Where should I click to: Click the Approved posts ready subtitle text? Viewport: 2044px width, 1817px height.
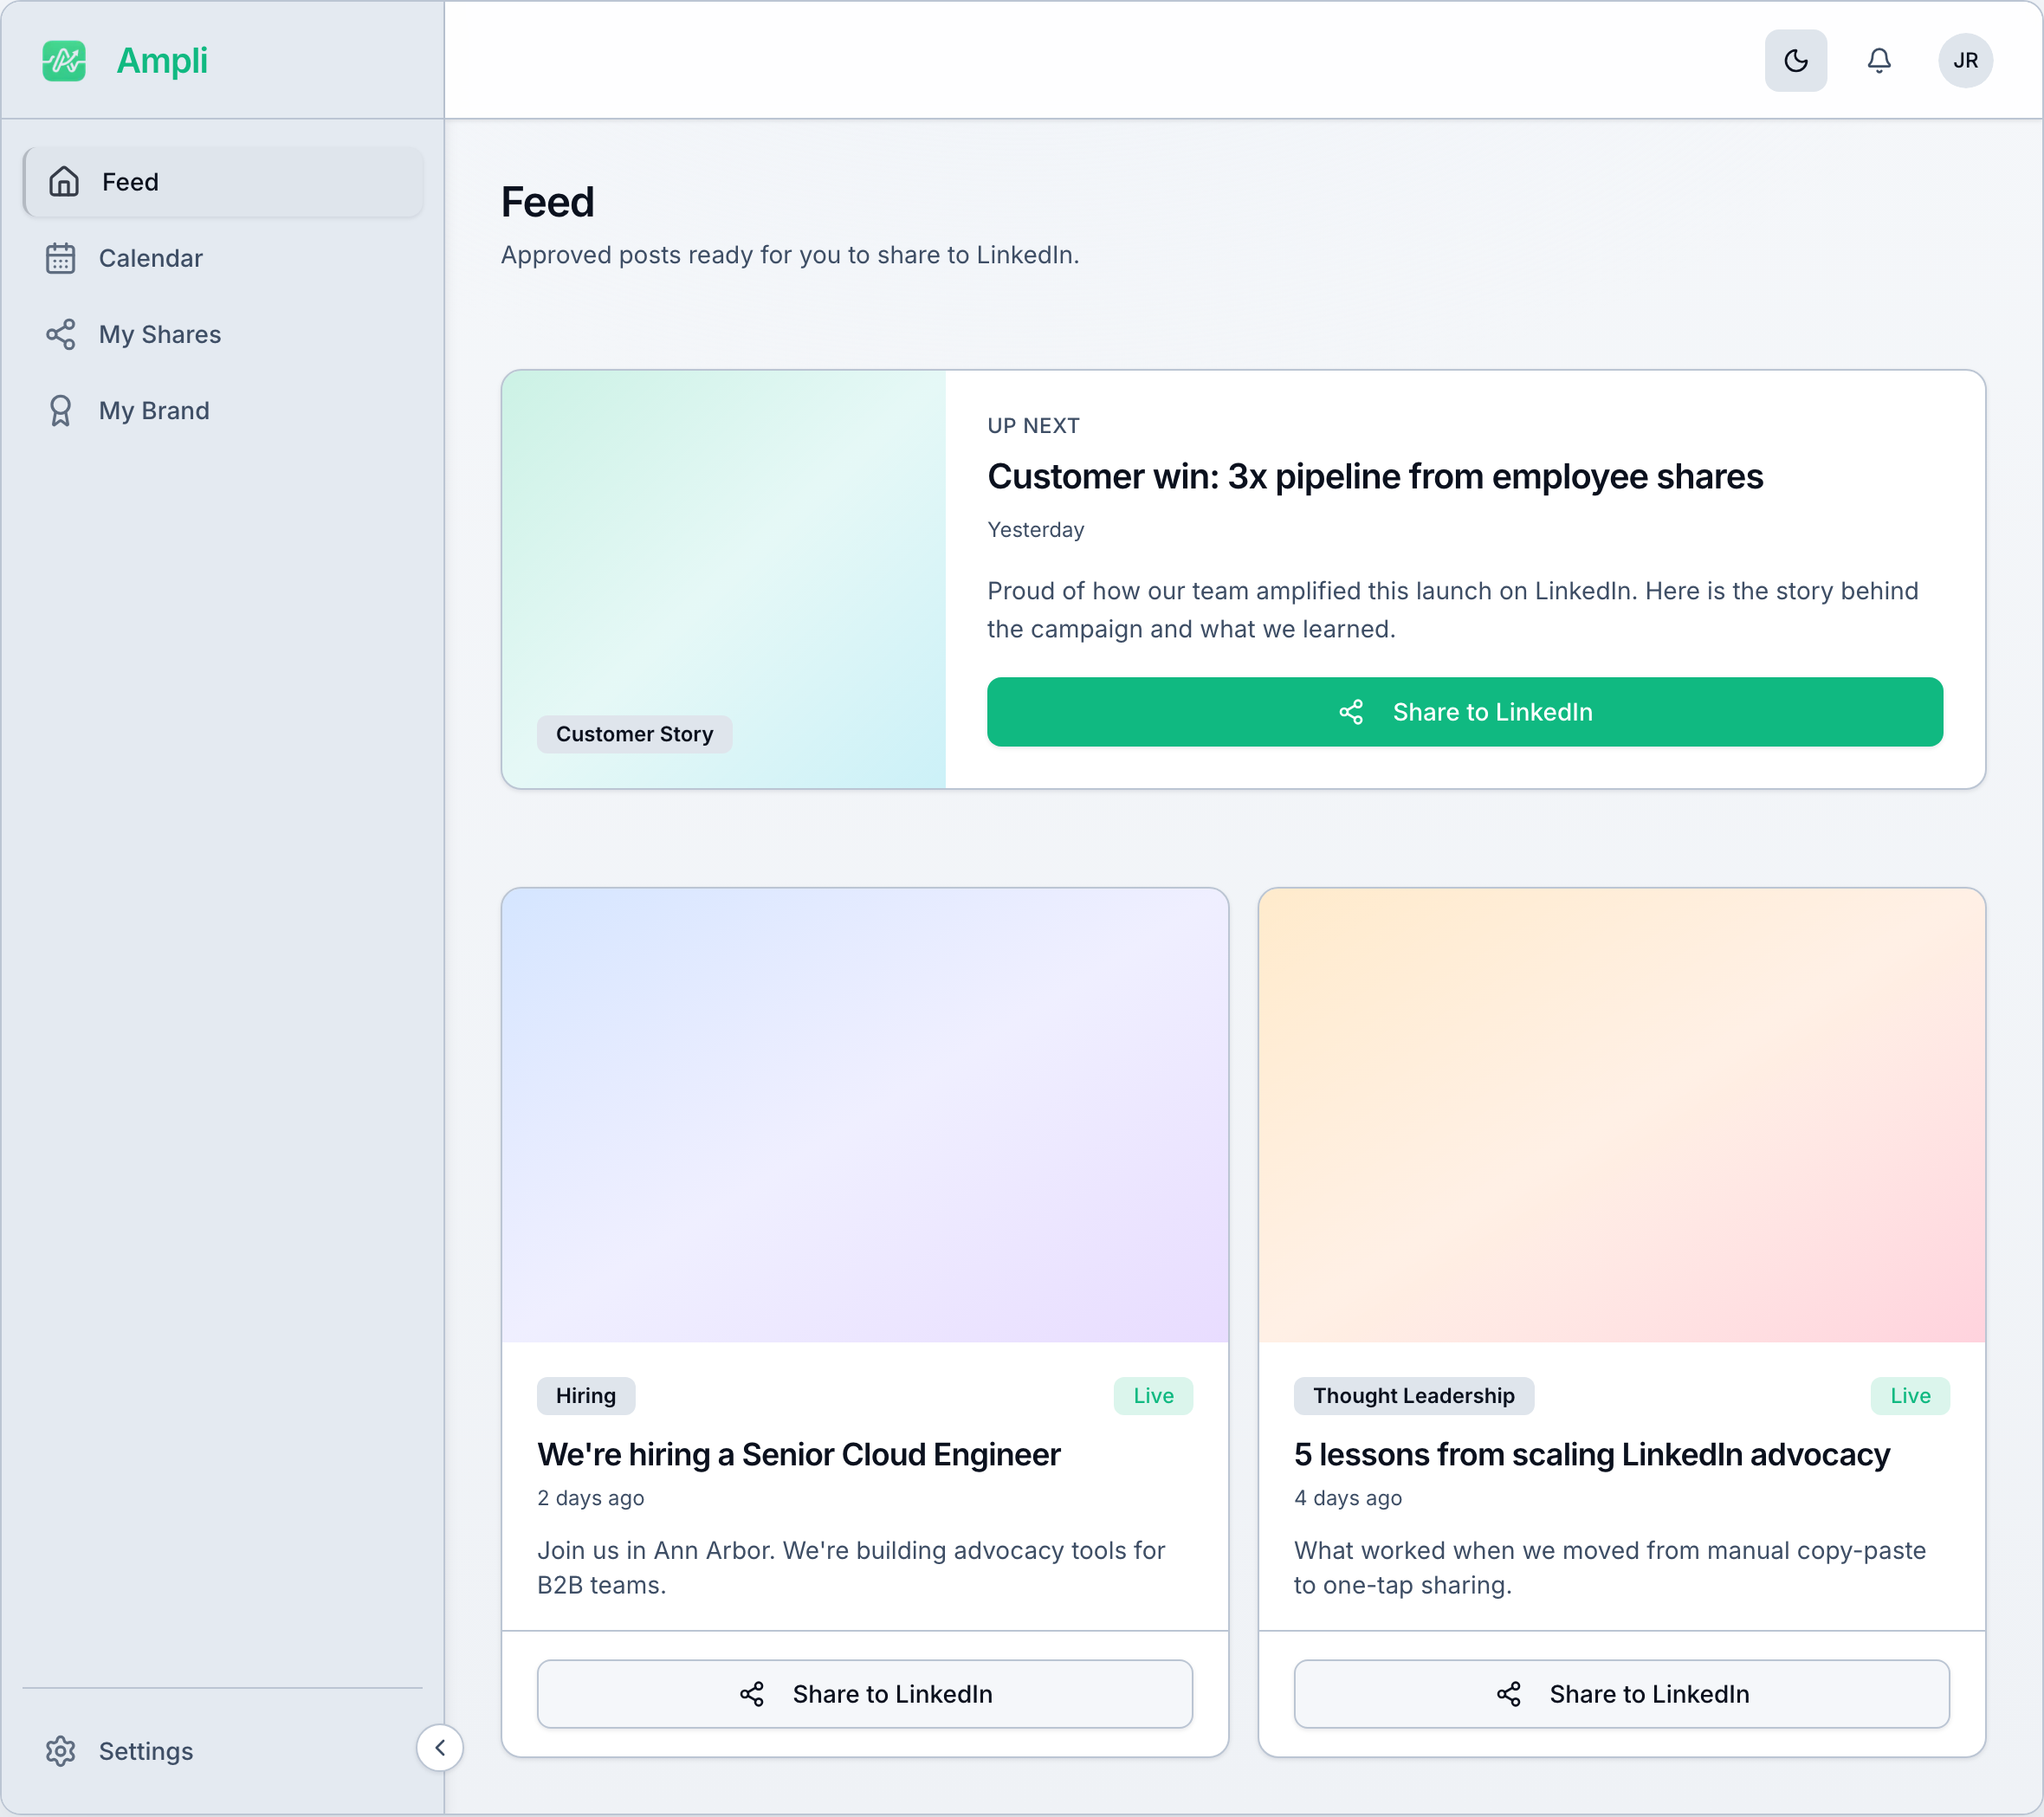point(790,255)
